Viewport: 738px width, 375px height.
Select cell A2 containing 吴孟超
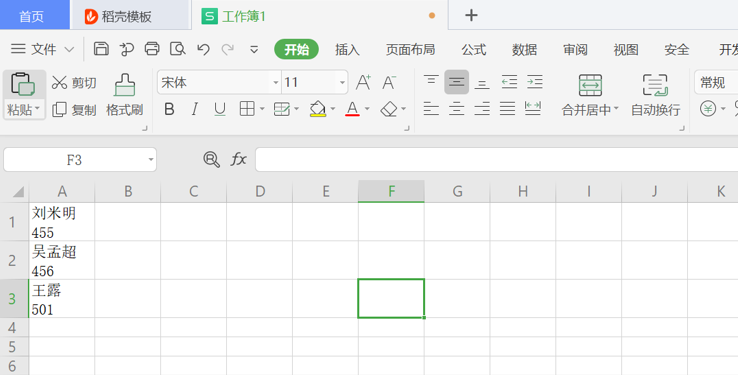tap(62, 260)
